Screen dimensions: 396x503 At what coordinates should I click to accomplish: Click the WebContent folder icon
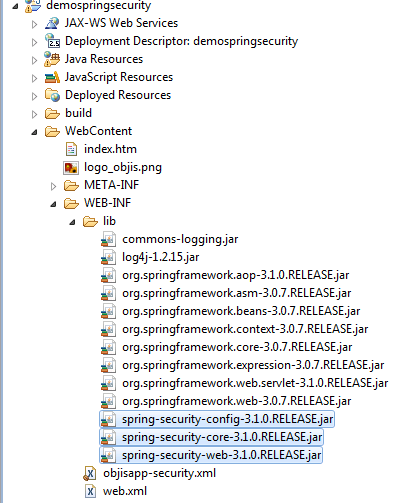pos(52,132)
